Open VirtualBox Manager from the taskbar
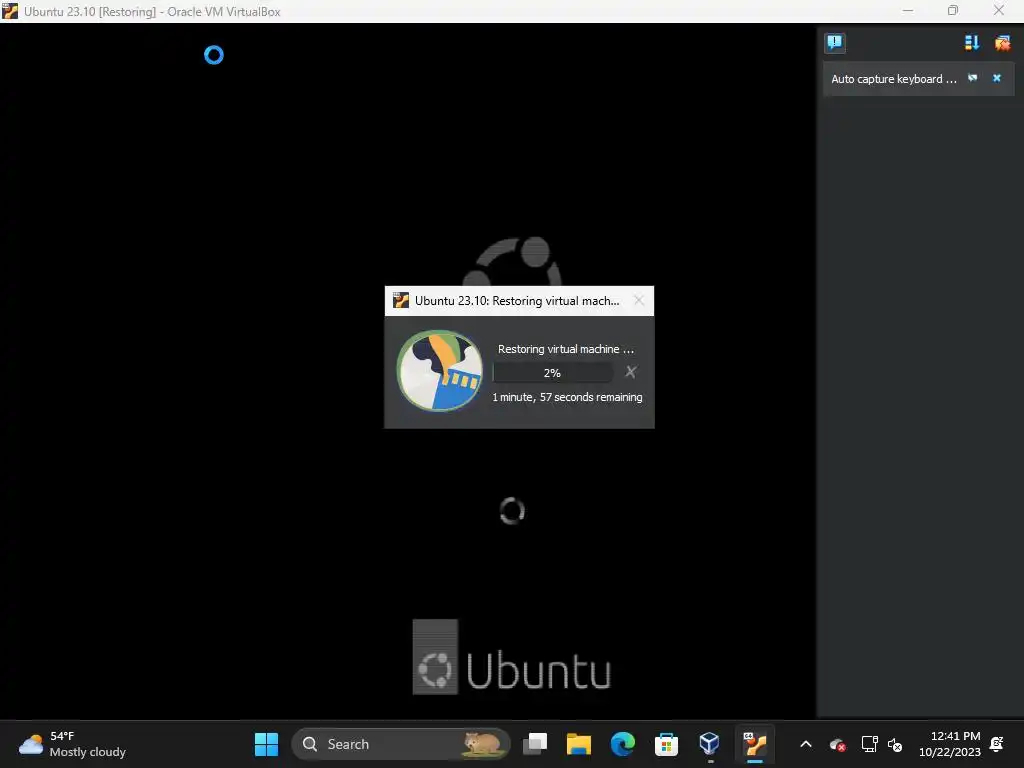Image resolution: width=1024 pixels, height=768 pixels. coord(710,744)
